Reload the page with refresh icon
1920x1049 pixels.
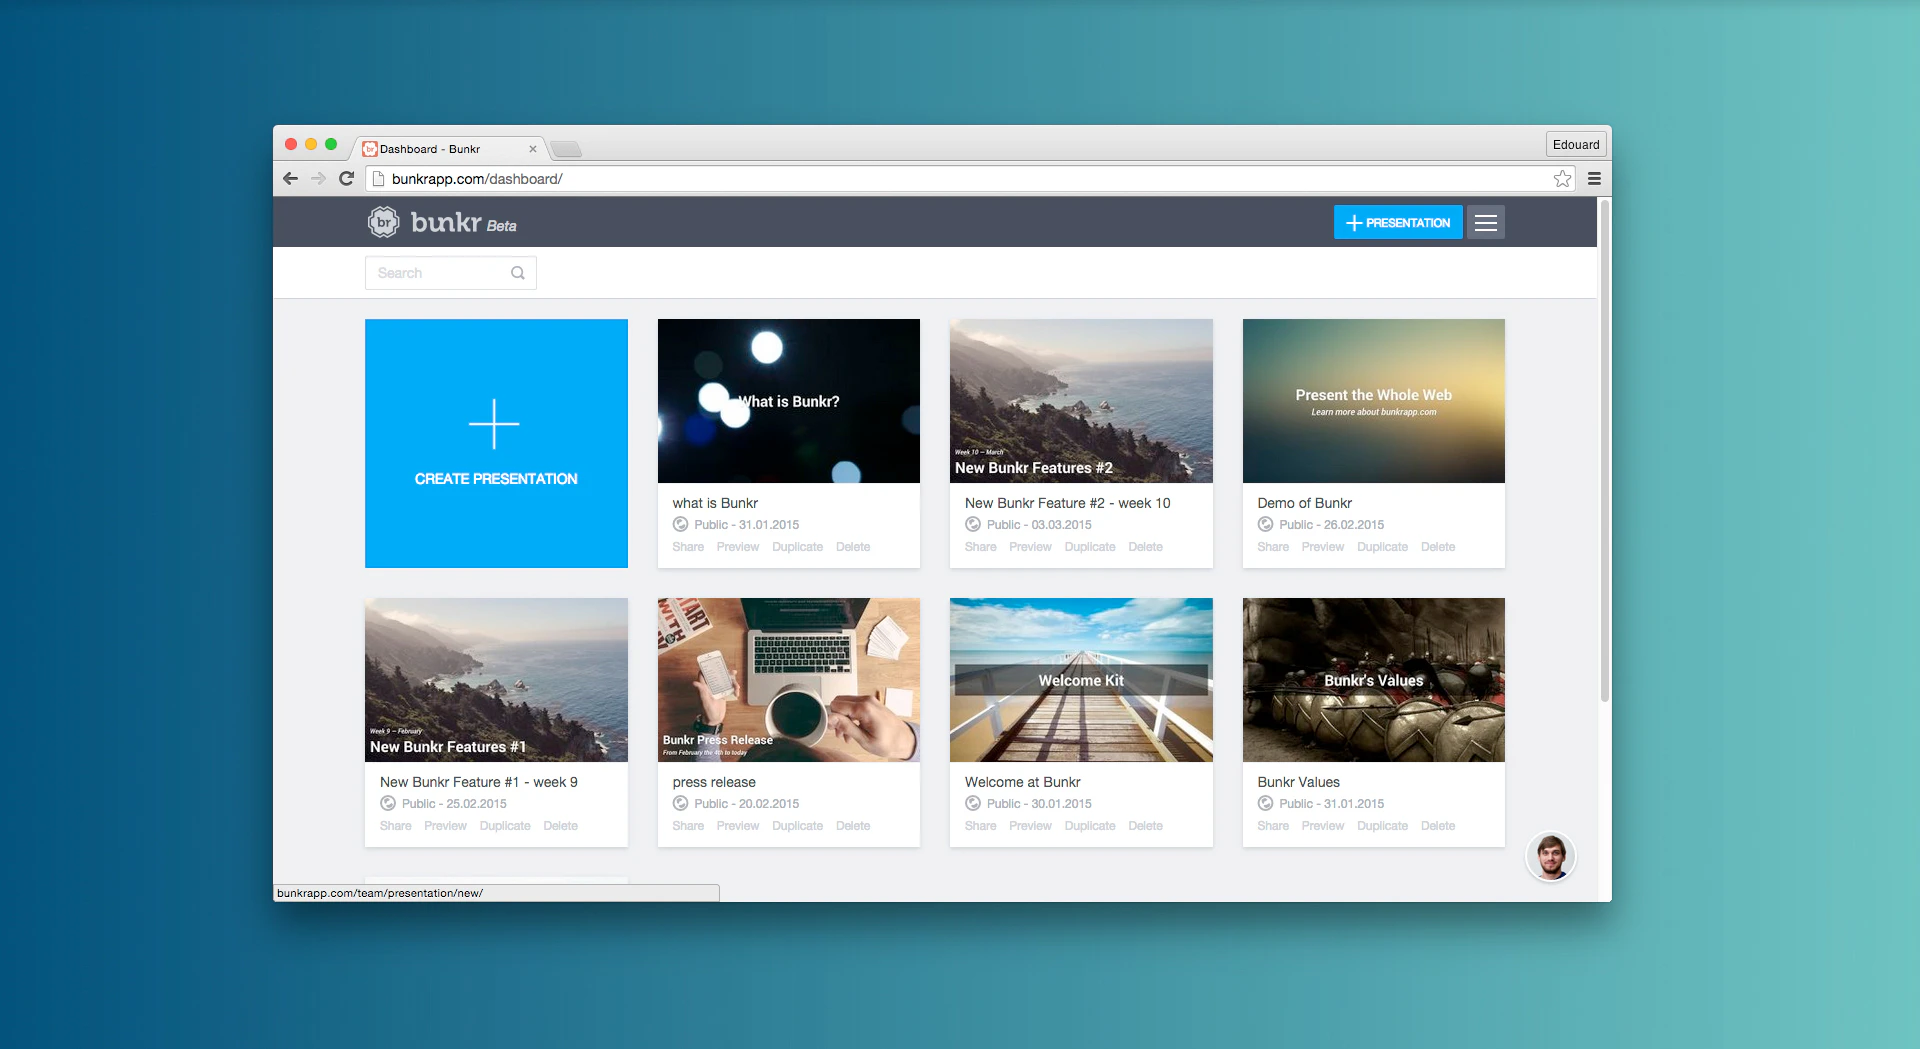[x=347, y=179]
